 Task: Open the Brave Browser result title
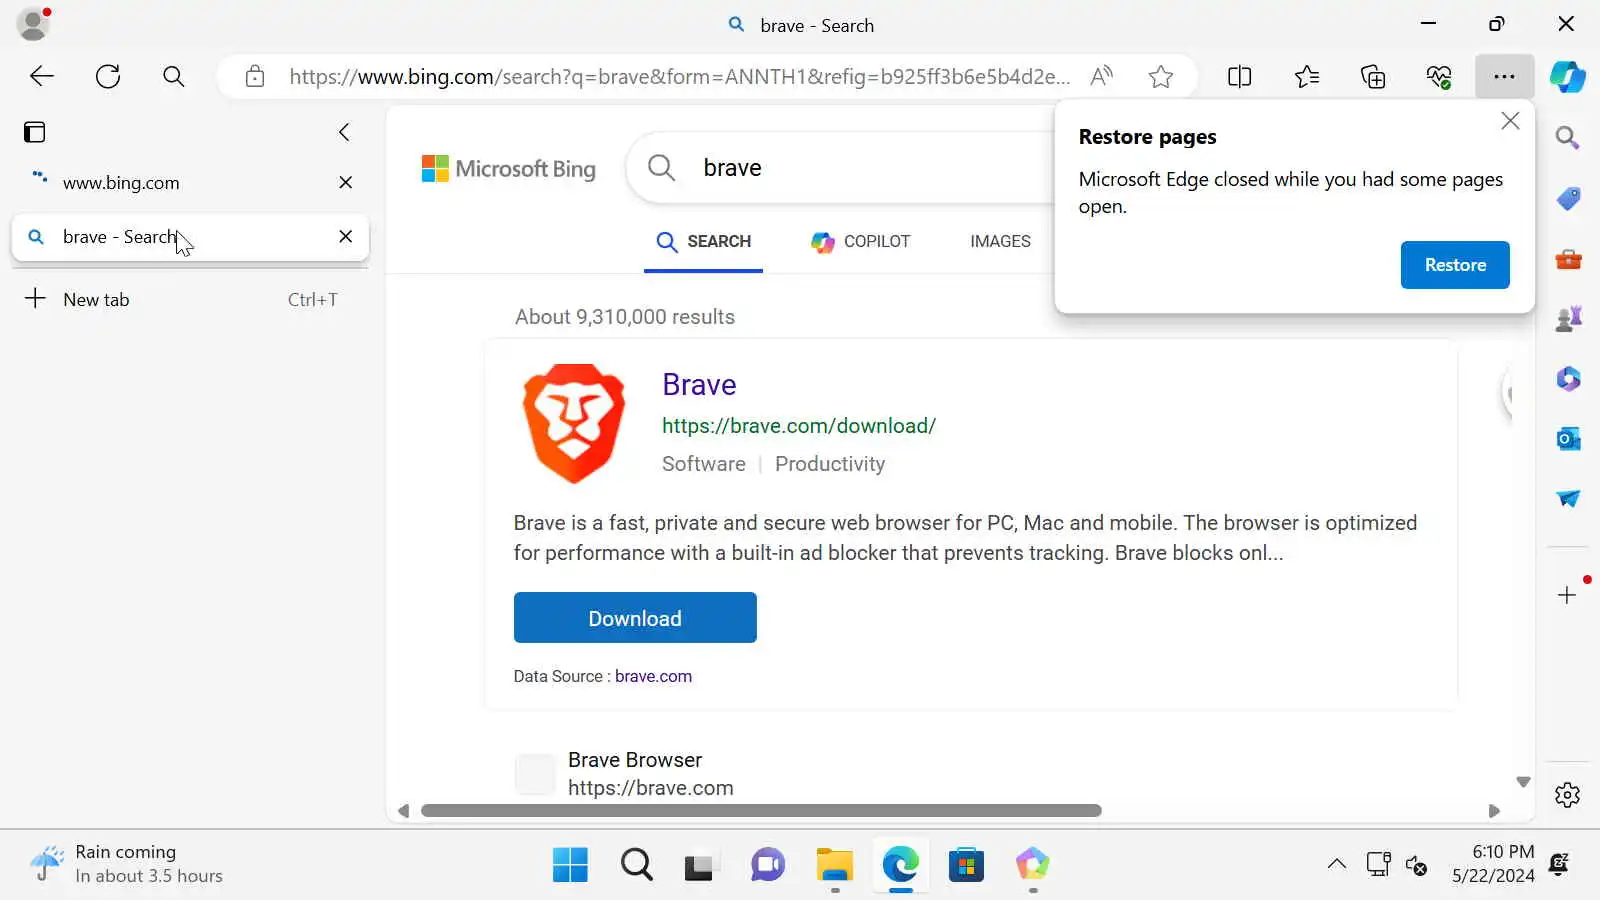635,760
